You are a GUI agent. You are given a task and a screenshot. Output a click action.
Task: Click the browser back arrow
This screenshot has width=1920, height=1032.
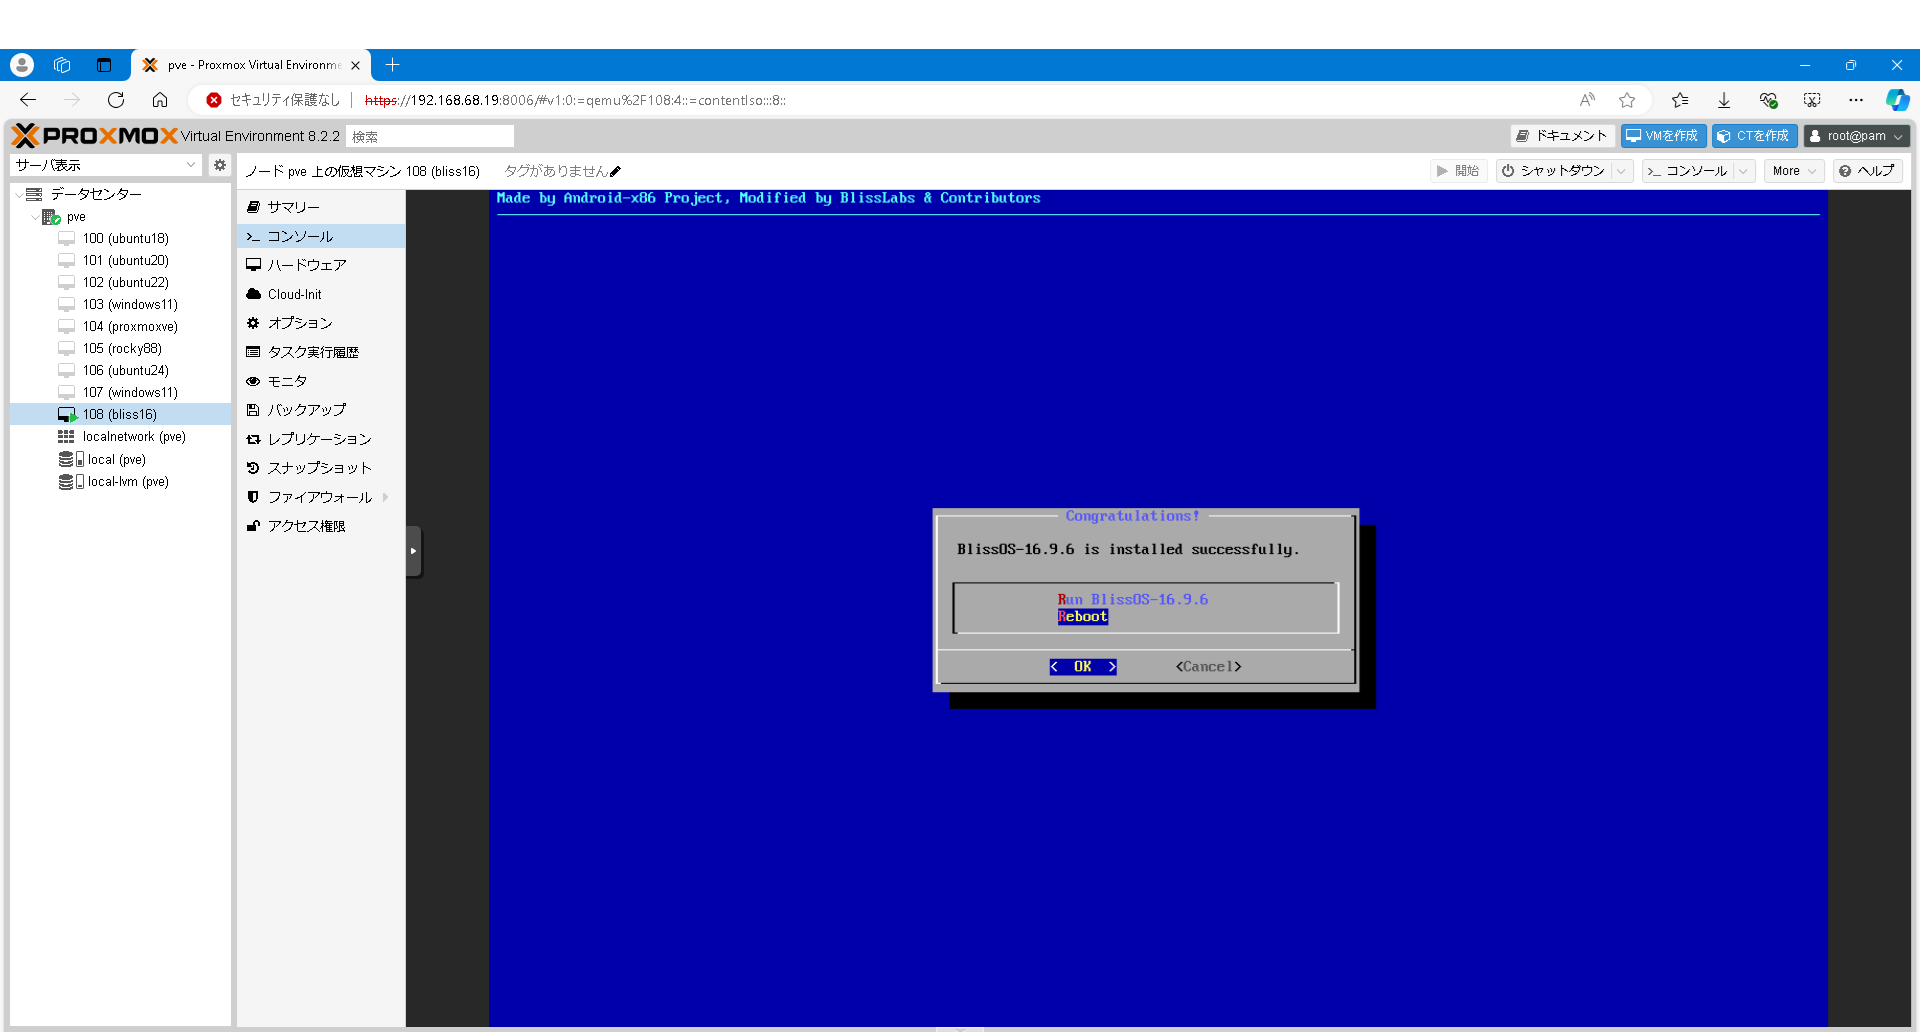point(28,100)
